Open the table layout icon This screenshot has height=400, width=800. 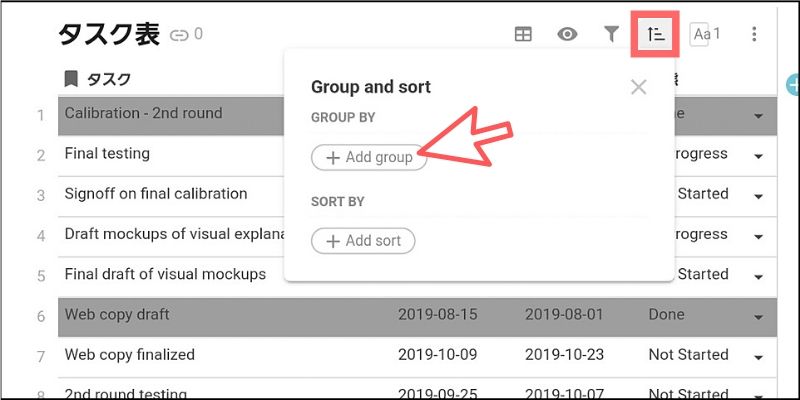[x=523, y=34]
